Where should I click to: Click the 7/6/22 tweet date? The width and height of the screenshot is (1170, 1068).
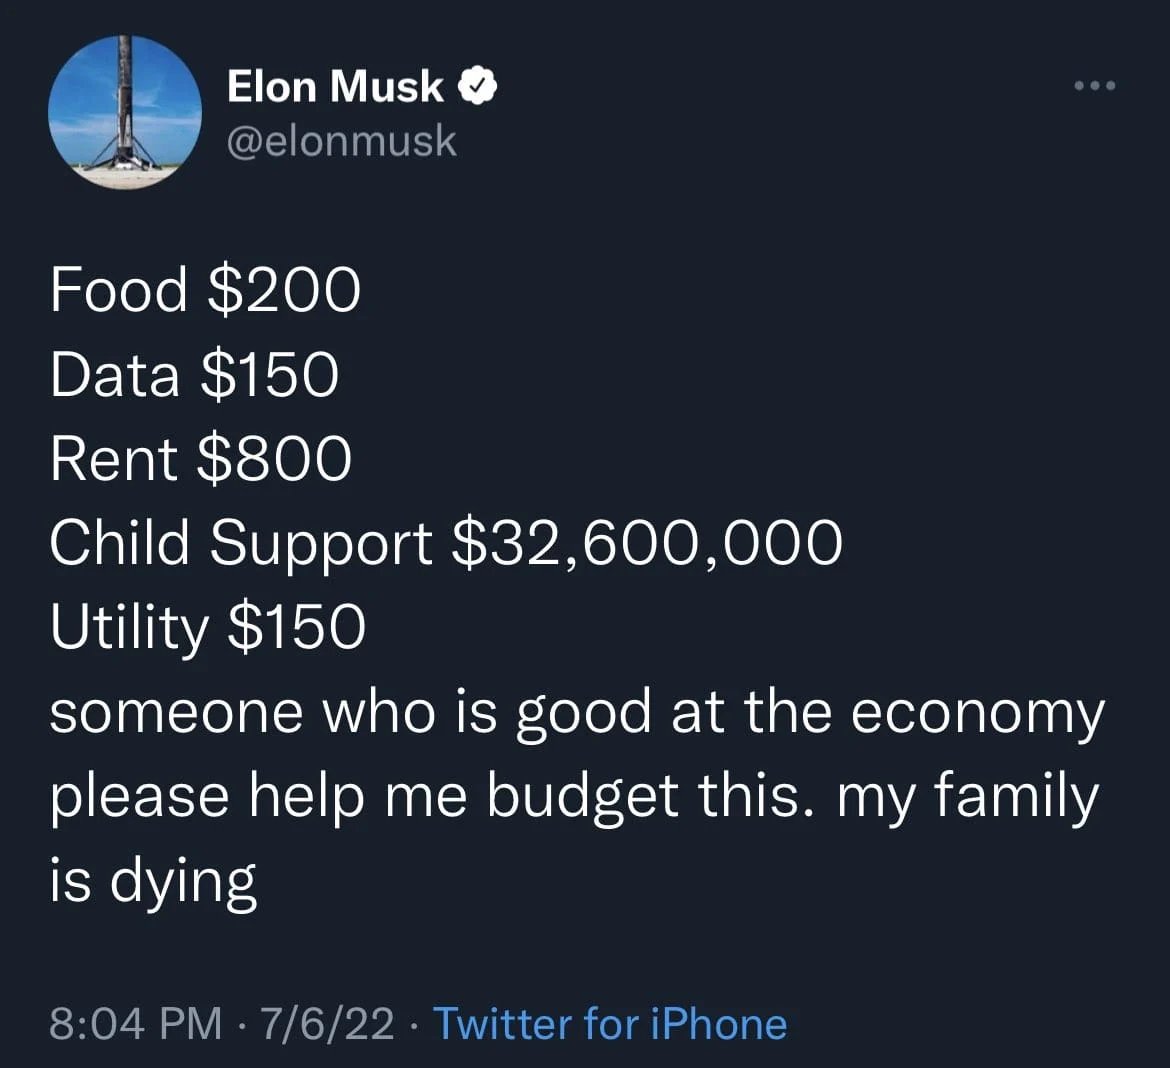point(327,1024)
